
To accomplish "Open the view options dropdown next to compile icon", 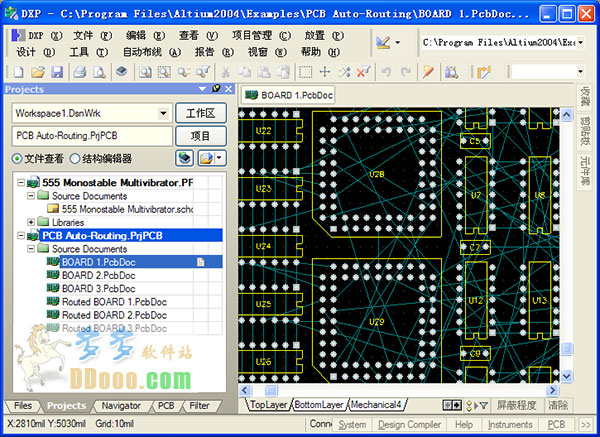I will [x=219, y=158].
